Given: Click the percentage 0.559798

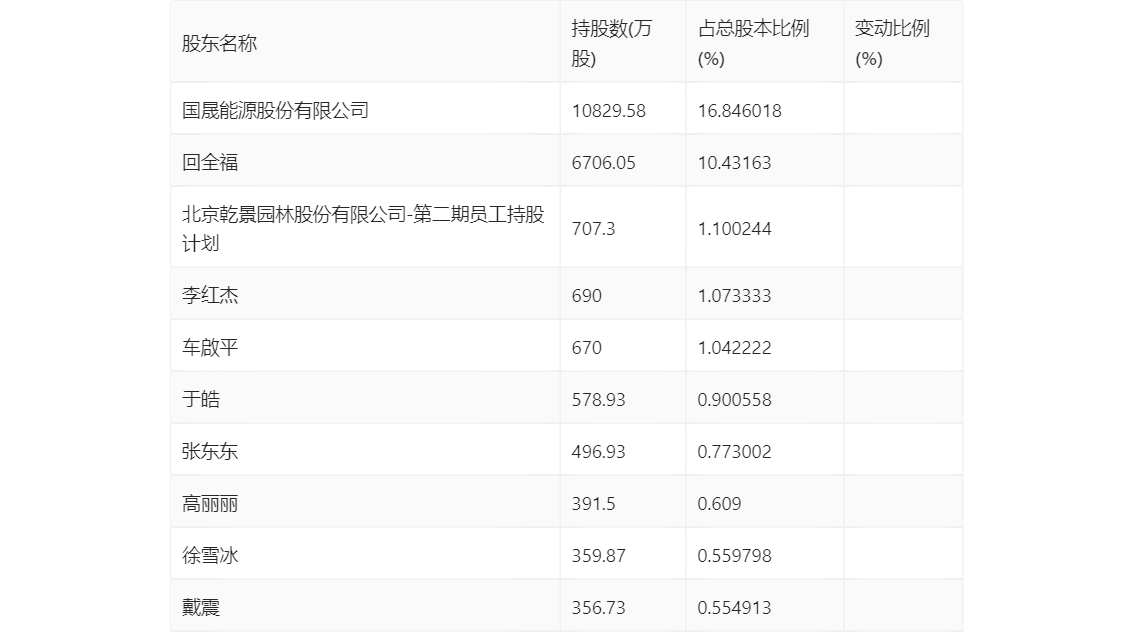Looking at the screenshot, I should pyautogui.click(x=734, y=556).
